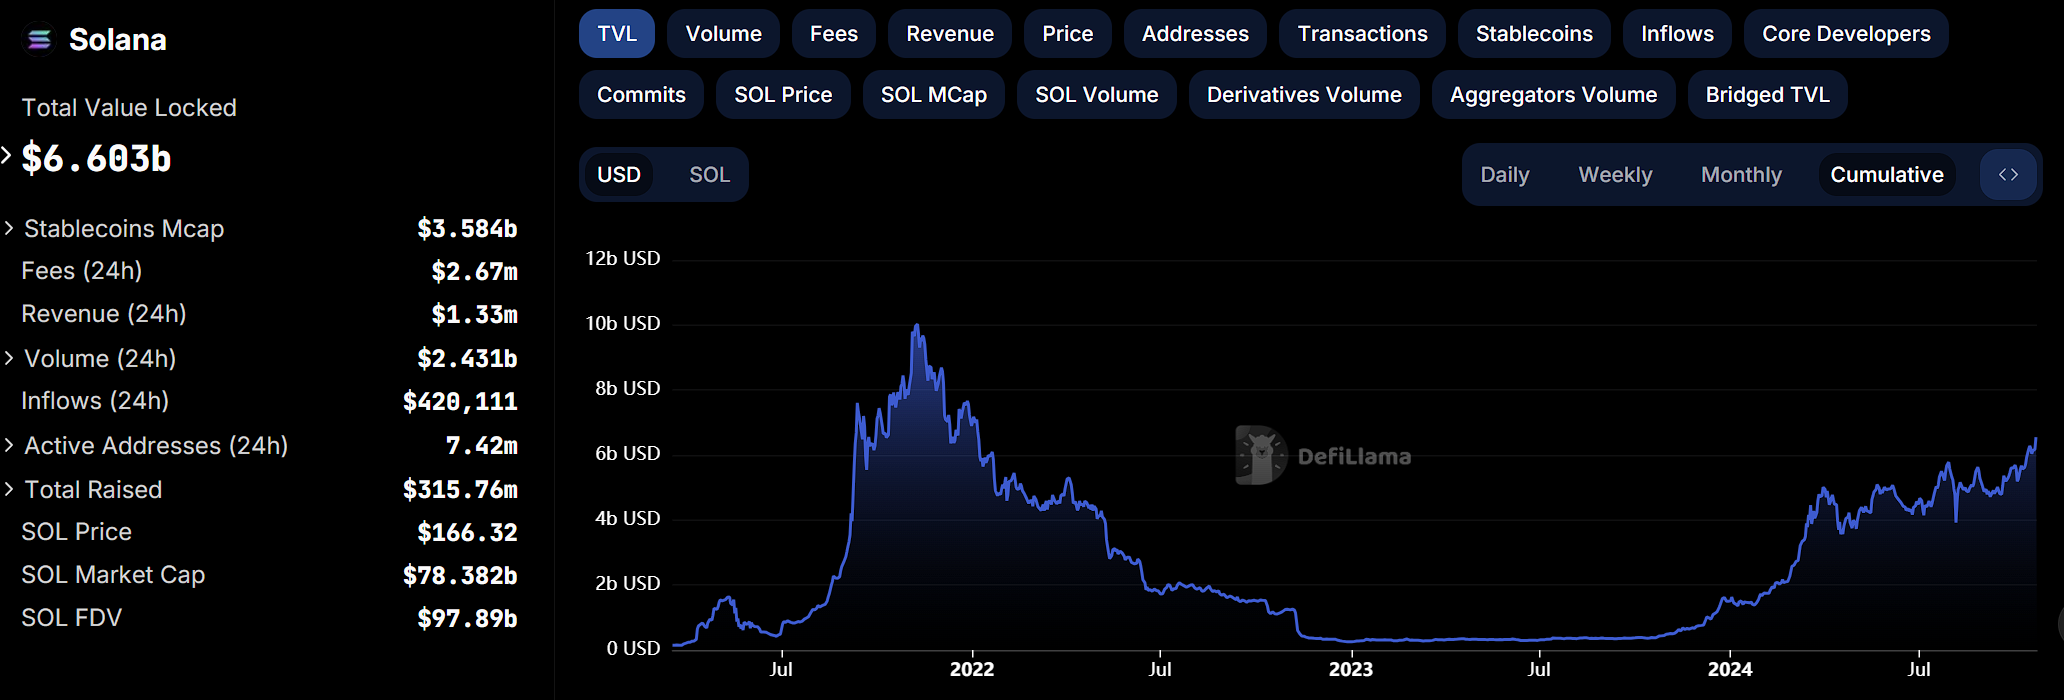This screenshot has width=2064, height=700.
Task: Toggle the Volume chart metric
Action: tap(723, 34)
